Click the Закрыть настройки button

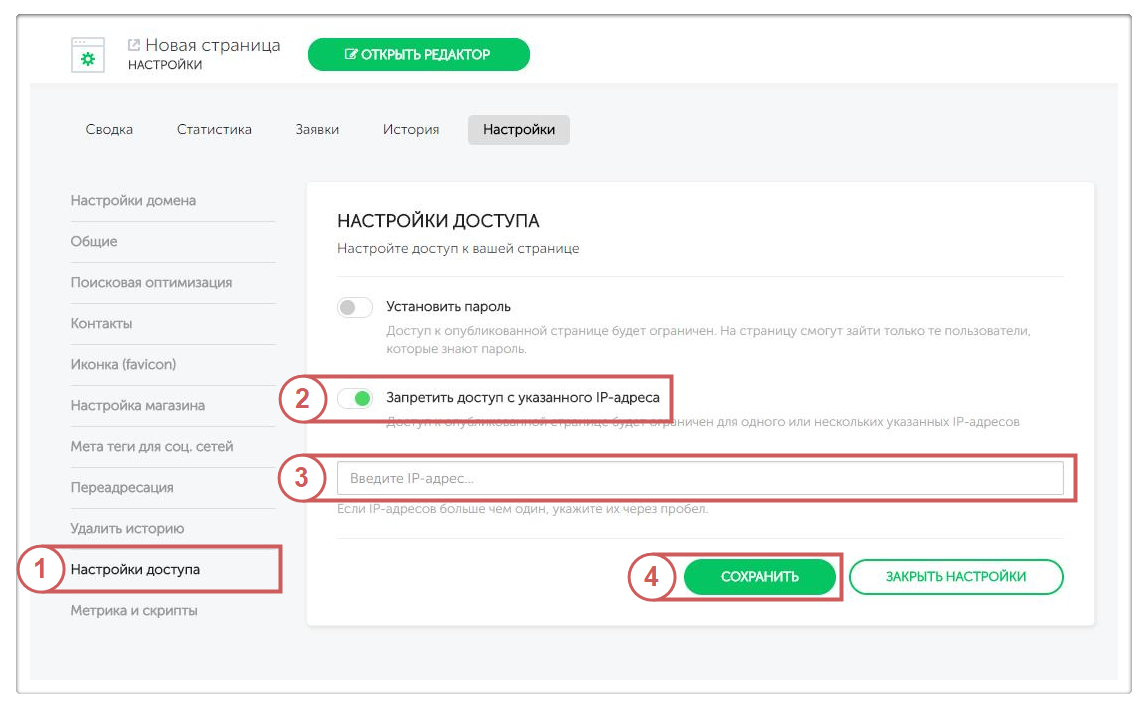[955, 577]
